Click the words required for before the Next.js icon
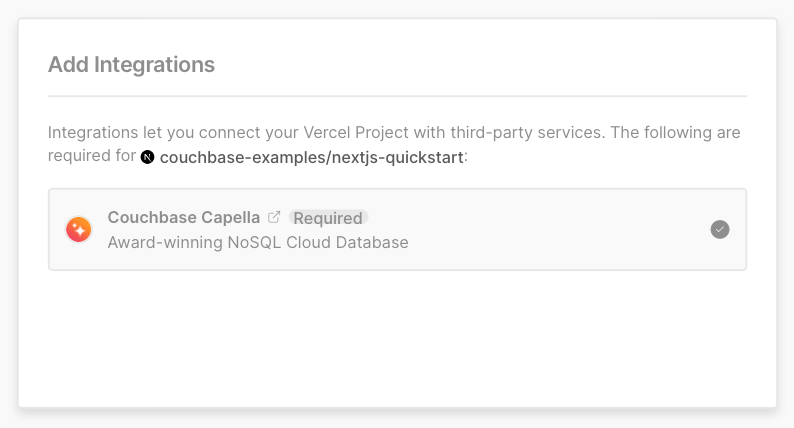 point(92,155)
